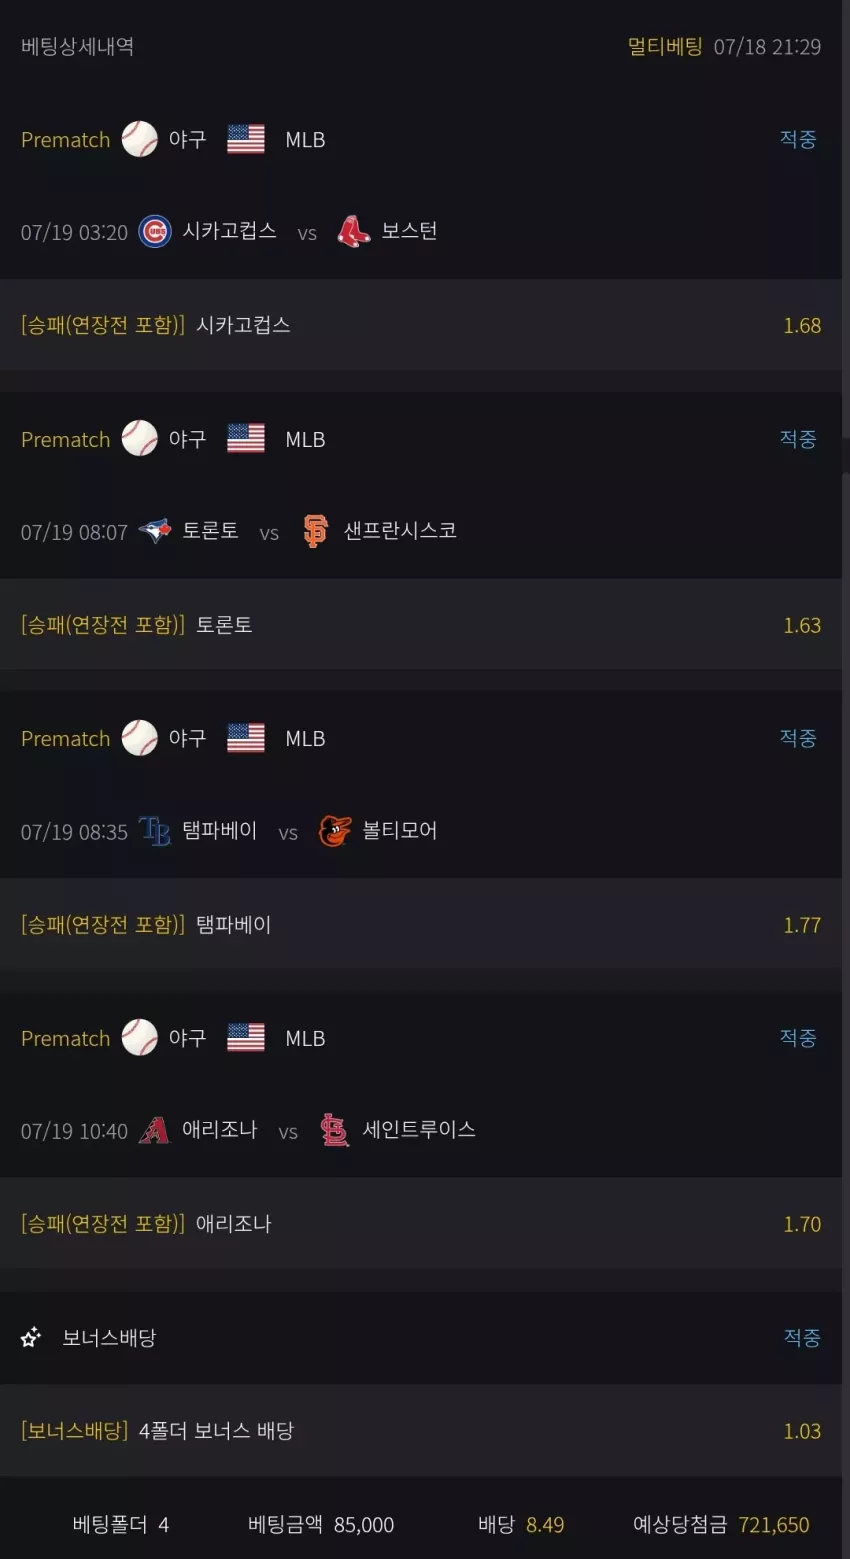850x1559 pixels.
Task: Click the Tampa Bay Rays logo
Action: (154, 830)
